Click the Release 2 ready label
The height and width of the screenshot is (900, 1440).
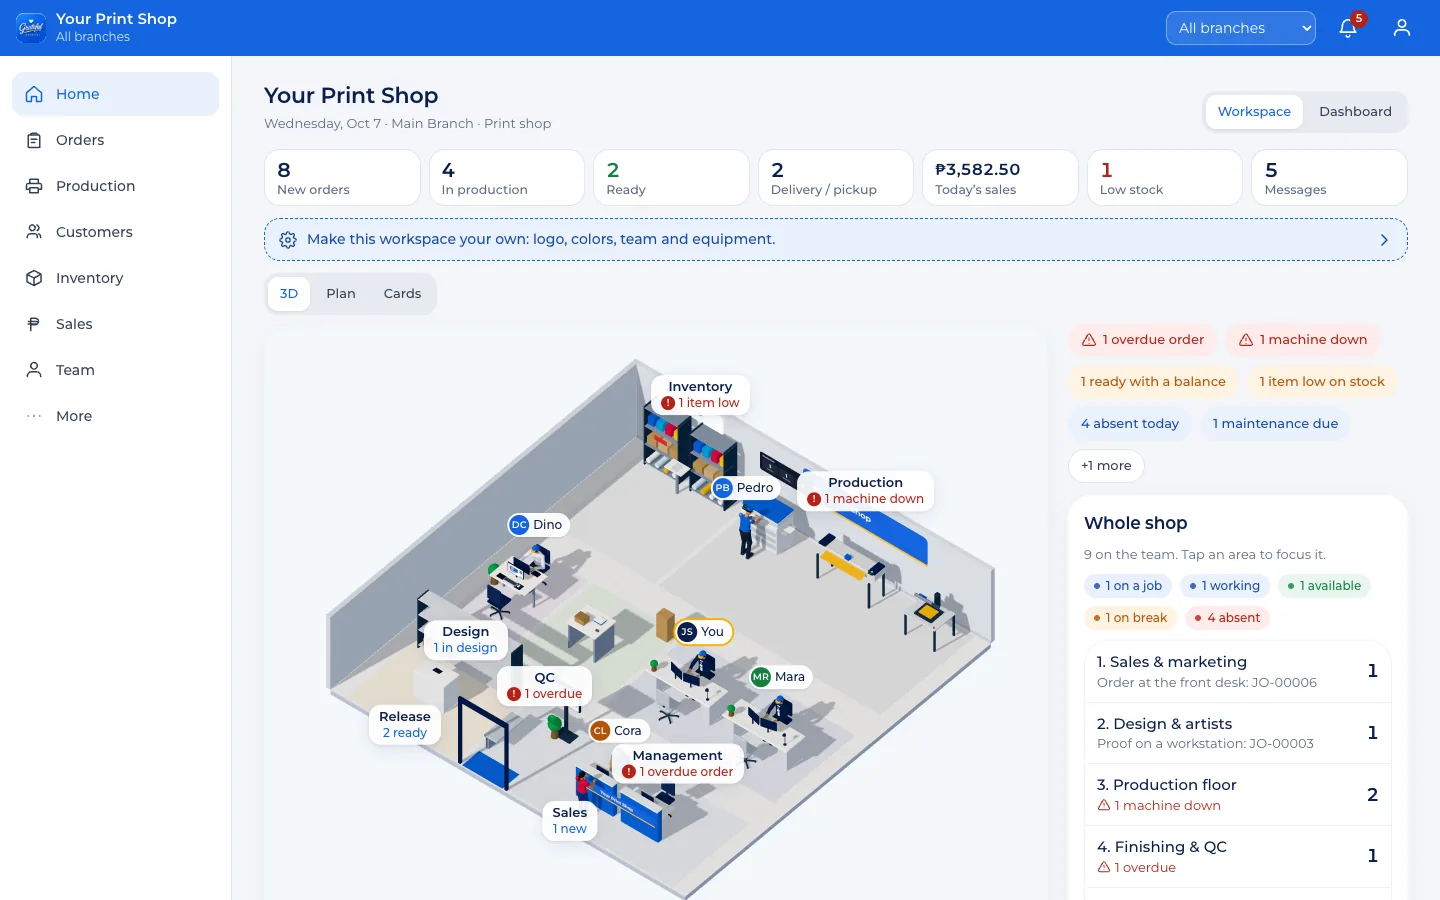click(x=405, y=725)
